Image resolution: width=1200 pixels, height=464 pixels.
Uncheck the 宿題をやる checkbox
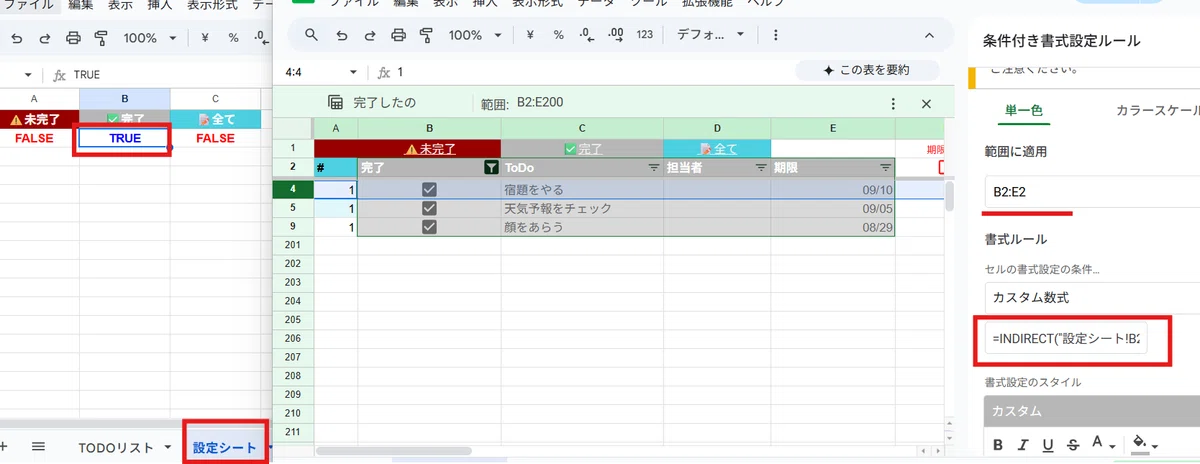pyautogui.click(x=429, y=189)
